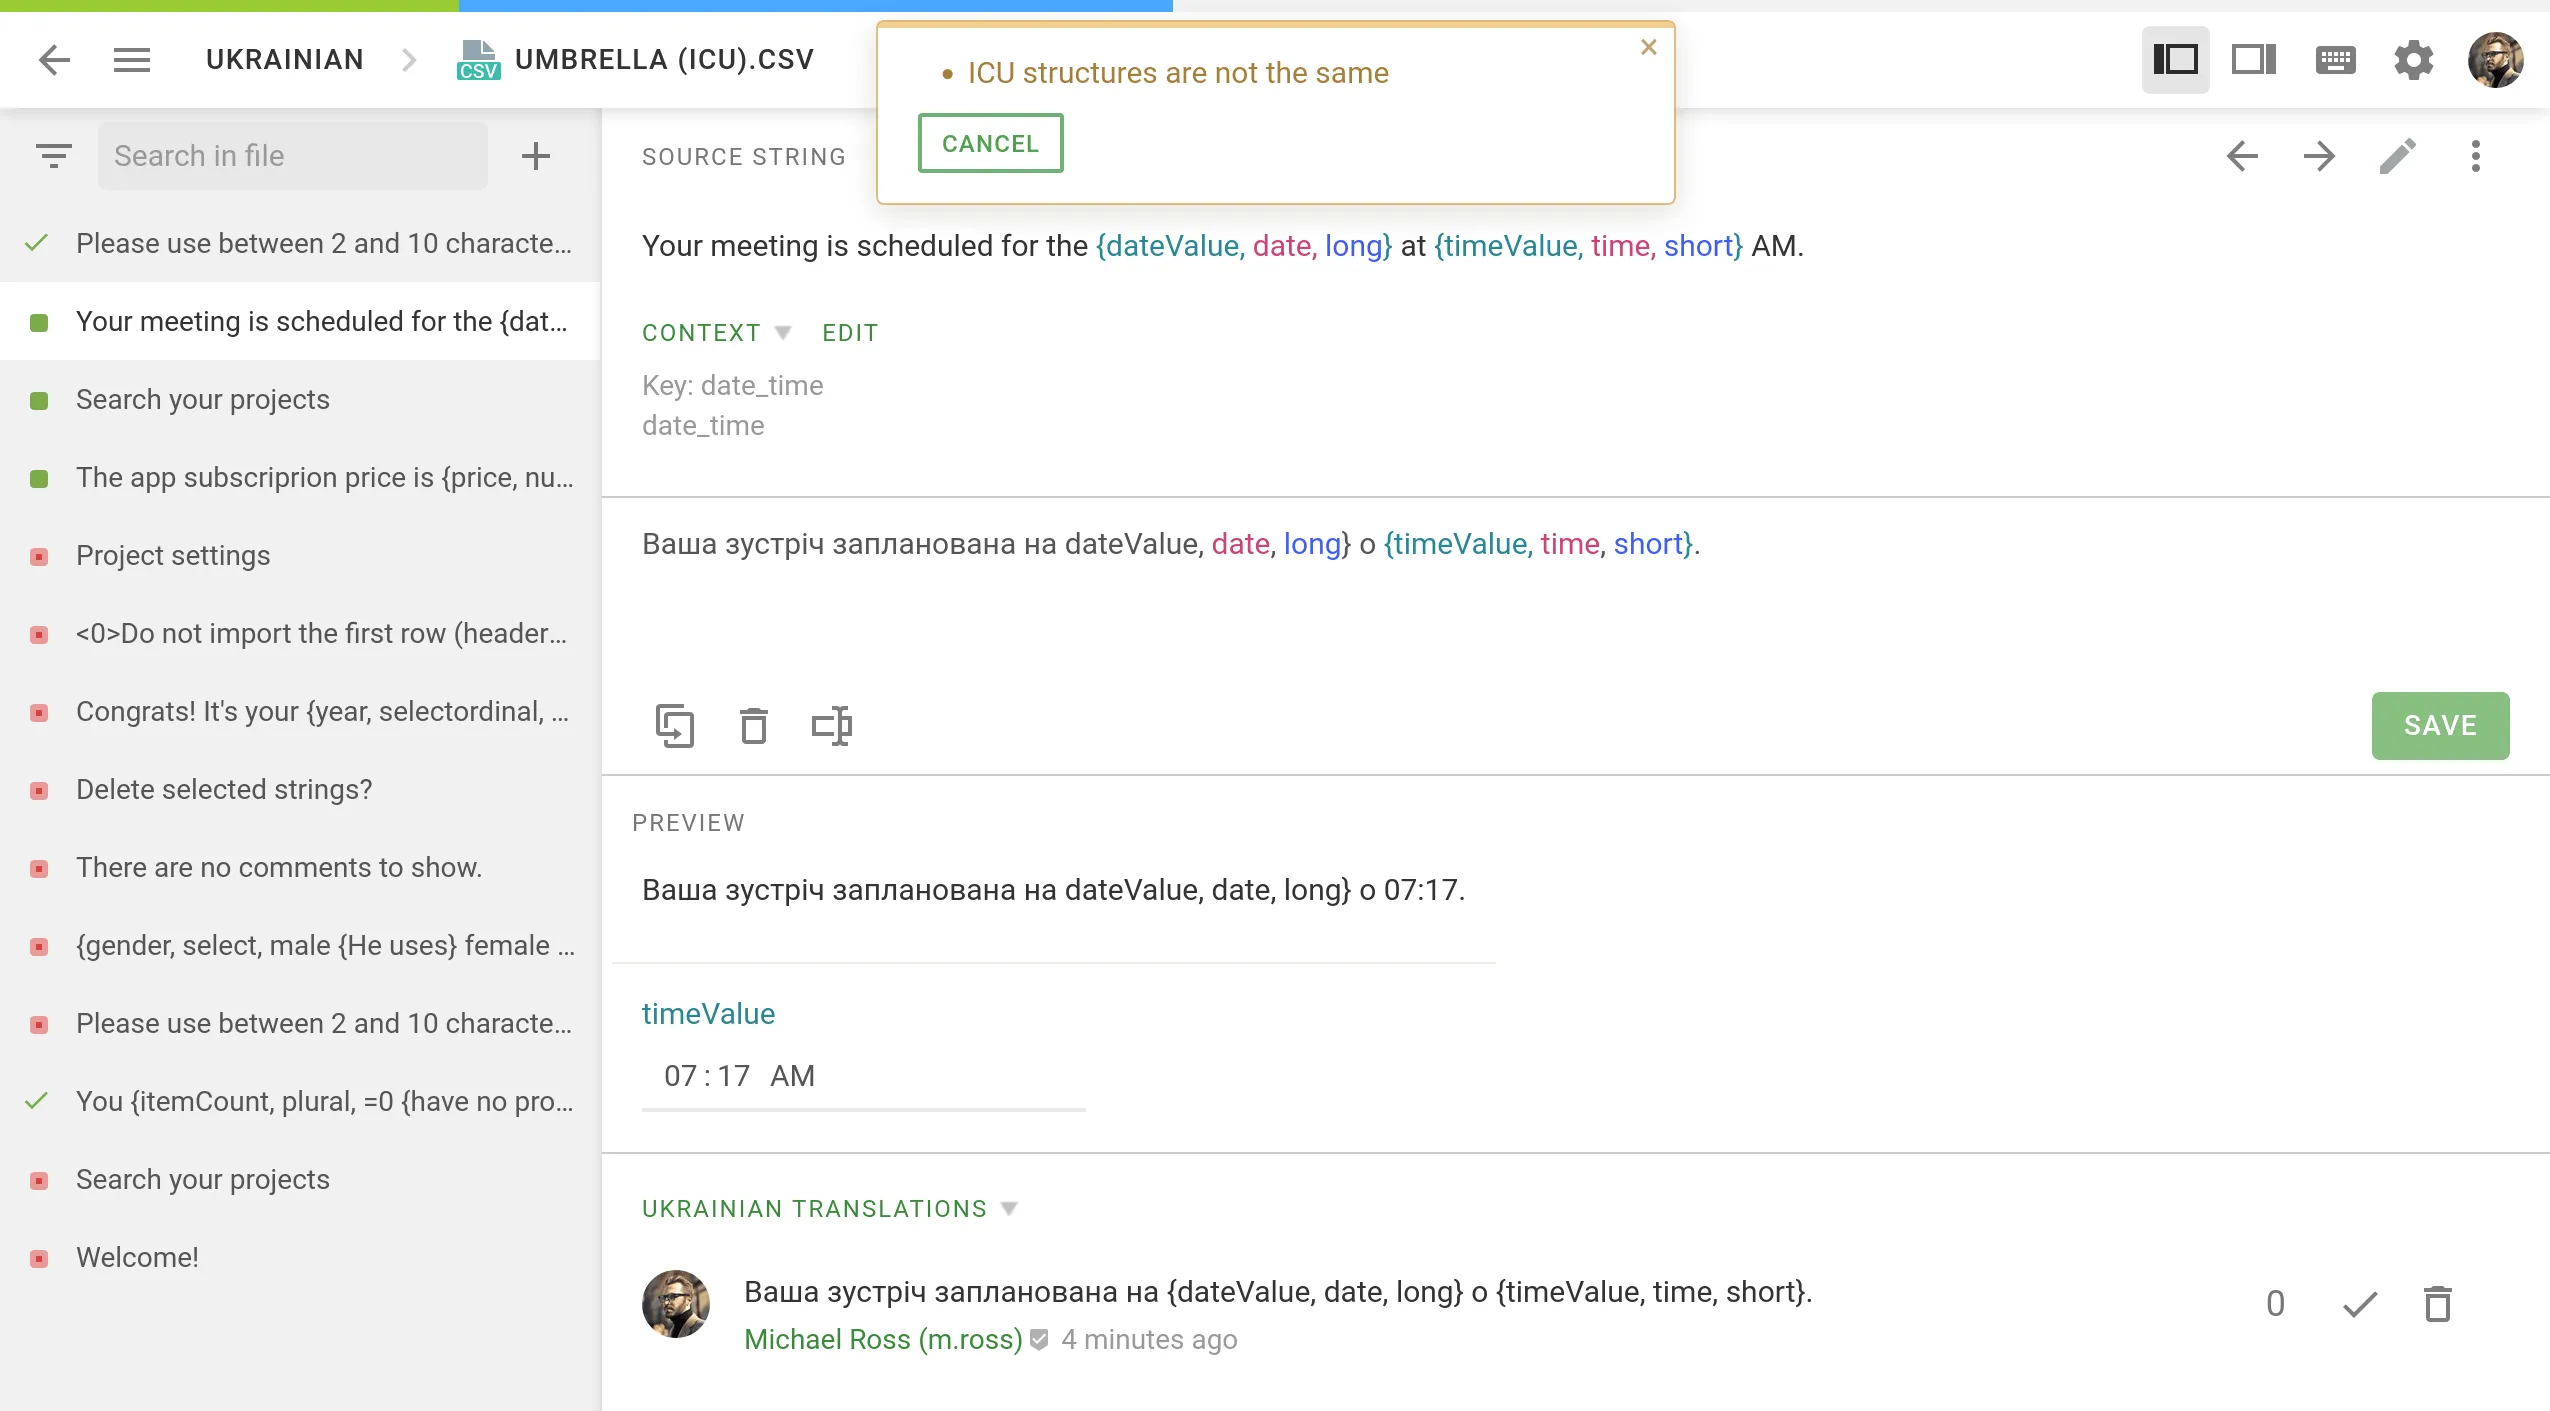This screenshot has width=2550, height=1411.
Task: Toggle the keyboard shortcuts panel
Action: (2335, 61)
